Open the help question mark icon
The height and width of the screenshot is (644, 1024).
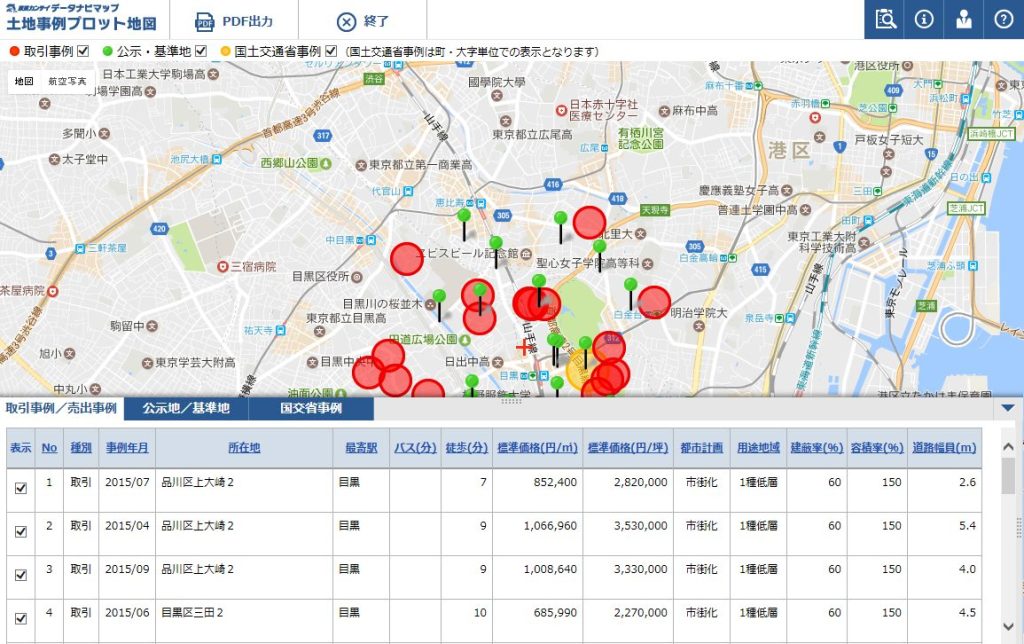[1004, 20]
